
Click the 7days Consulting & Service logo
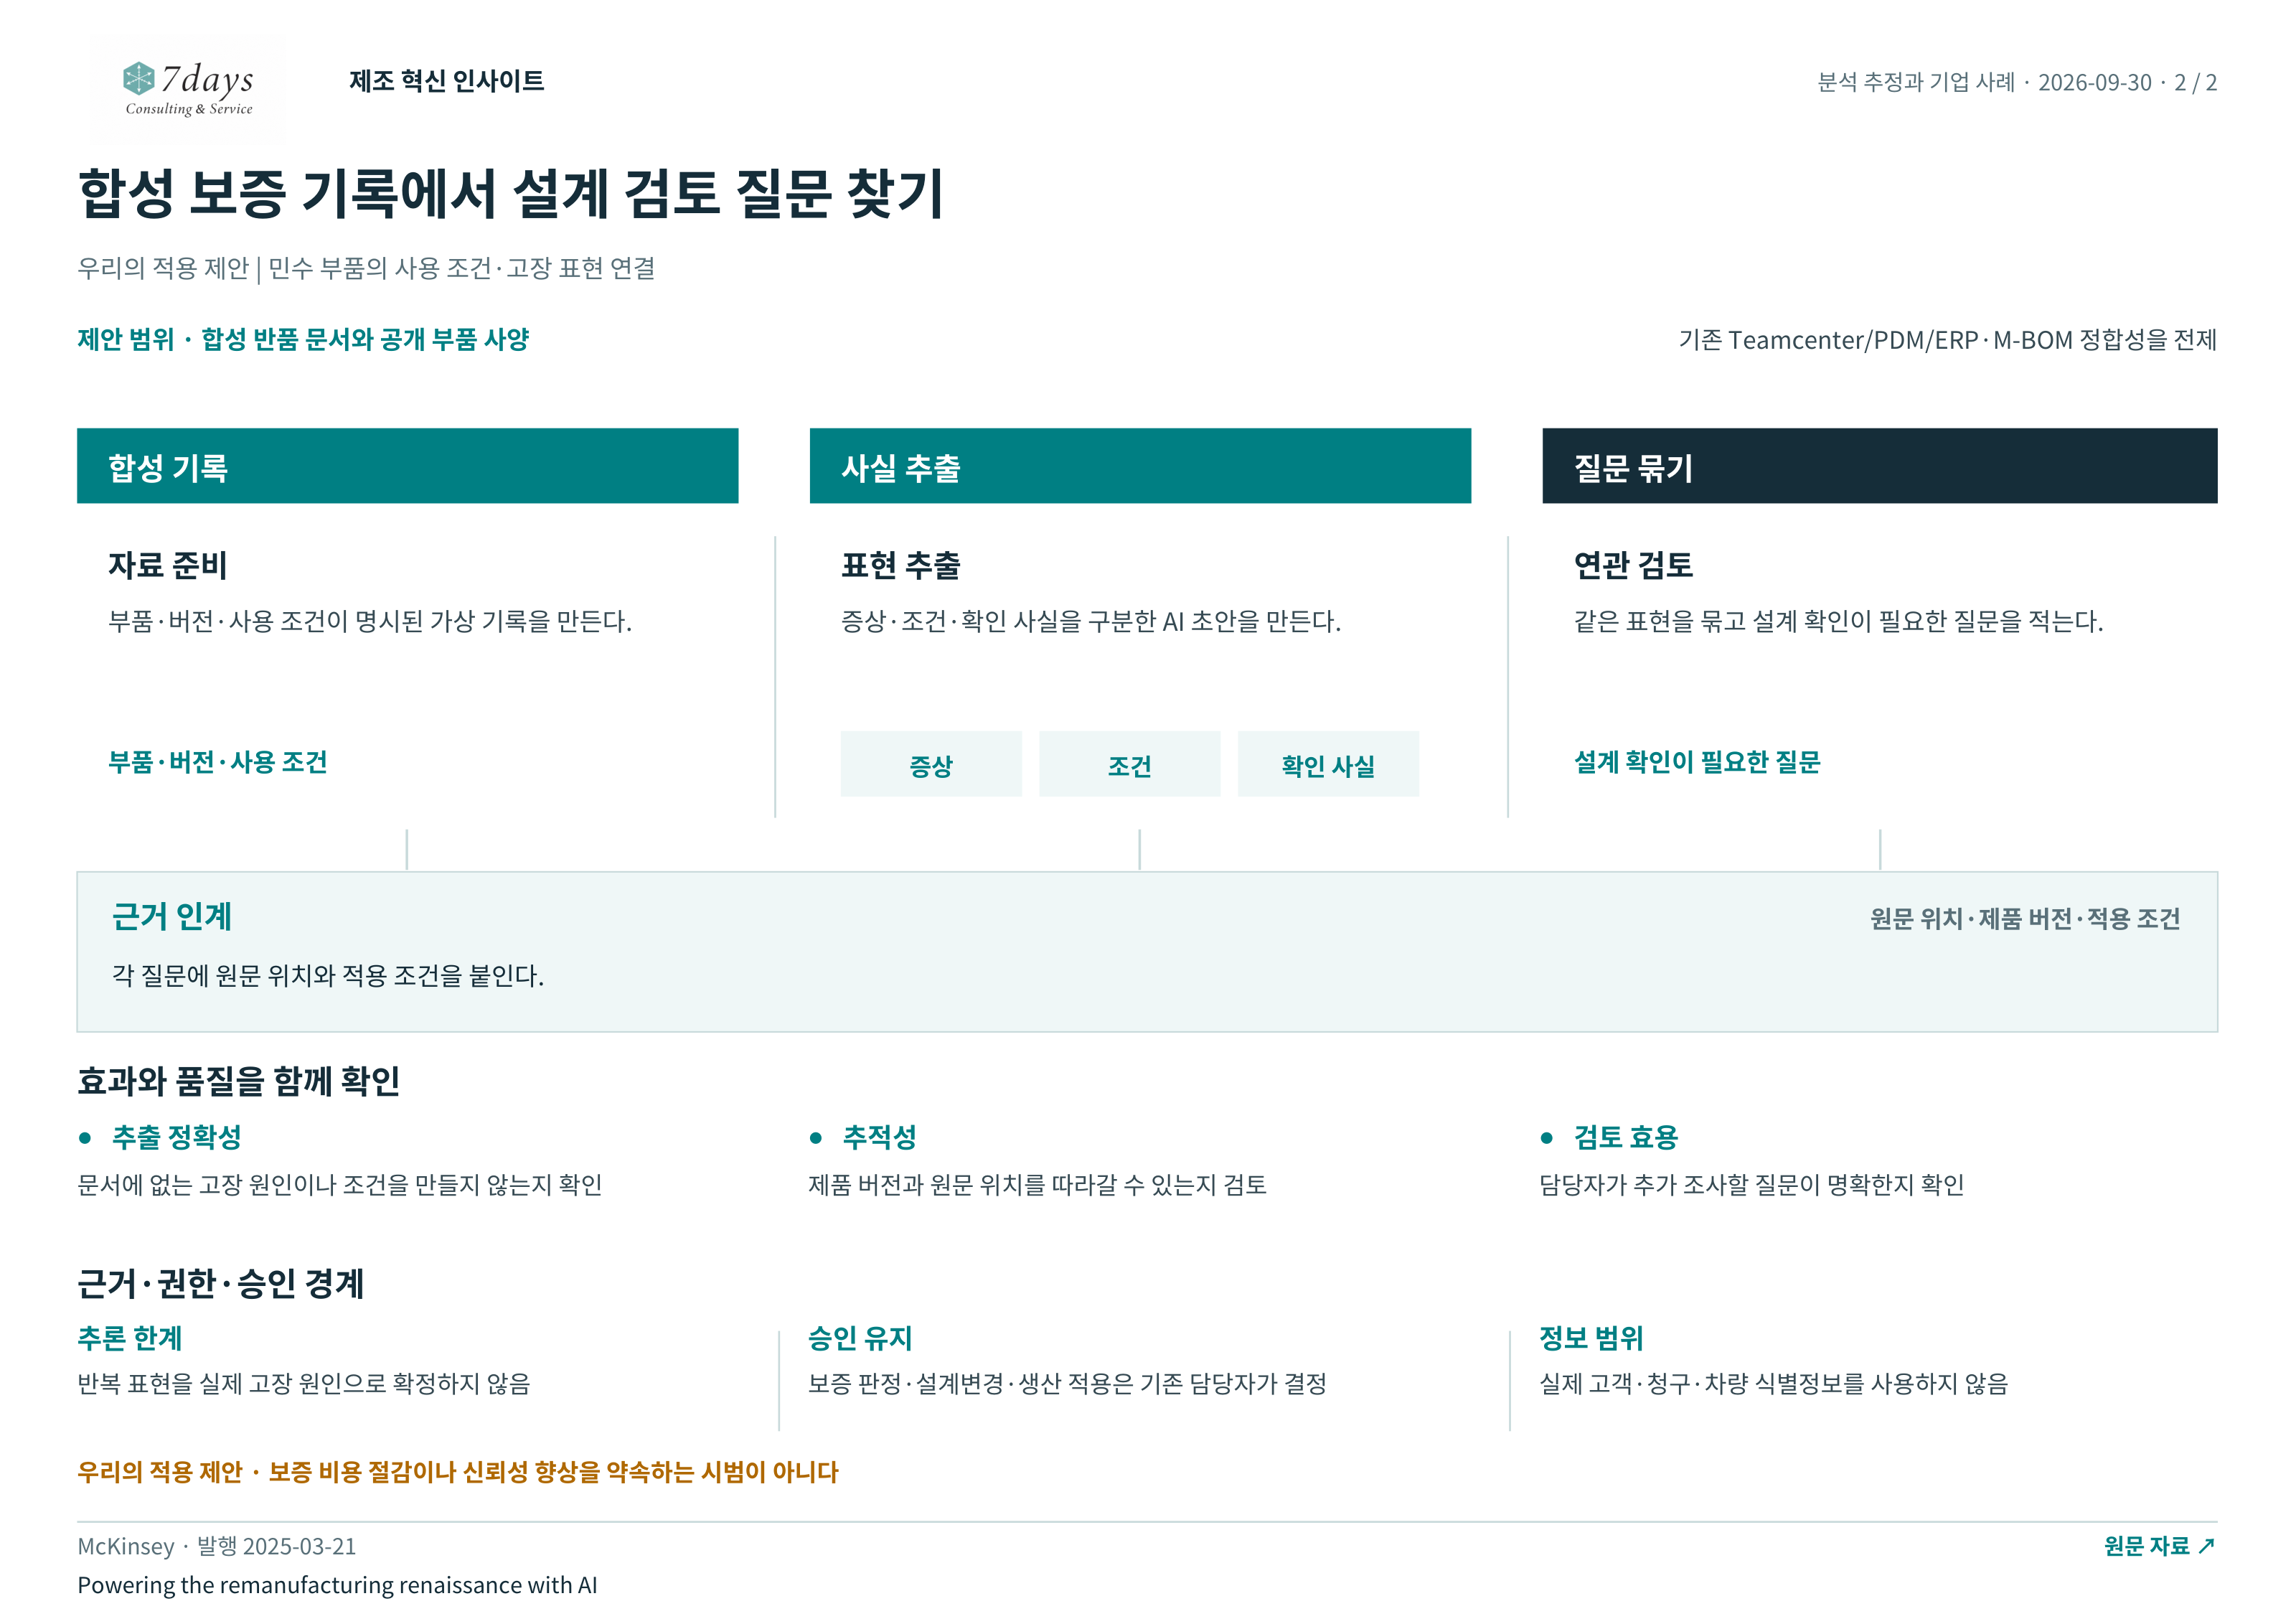click(188, 88)
